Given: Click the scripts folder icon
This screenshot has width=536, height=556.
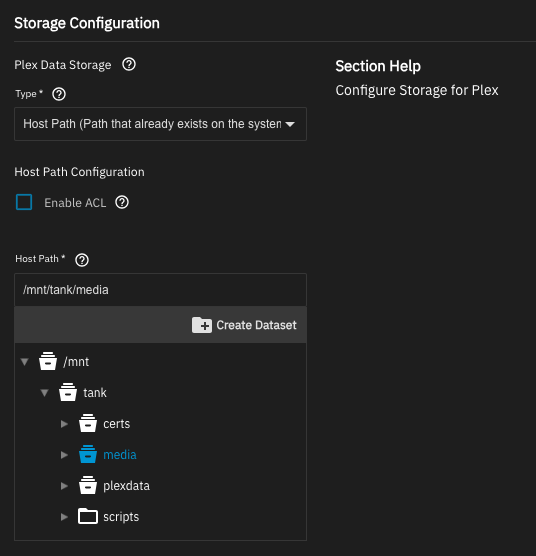Looking at the screenshot, I should [x=88, y=516].
